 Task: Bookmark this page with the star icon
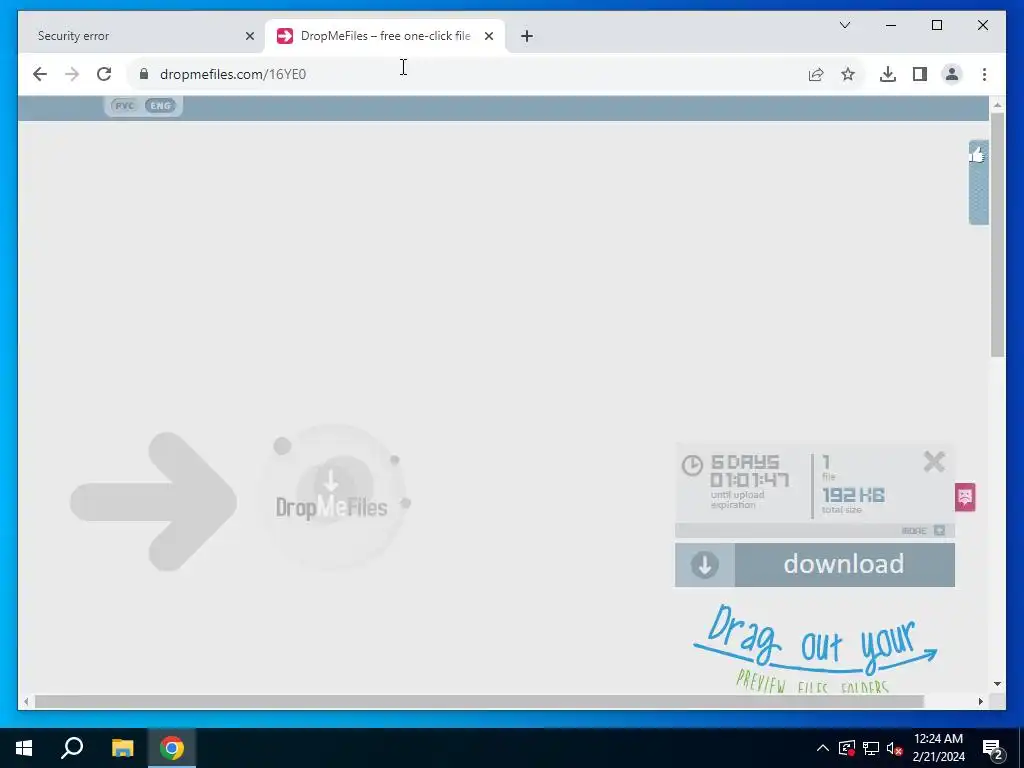point(848,74)
